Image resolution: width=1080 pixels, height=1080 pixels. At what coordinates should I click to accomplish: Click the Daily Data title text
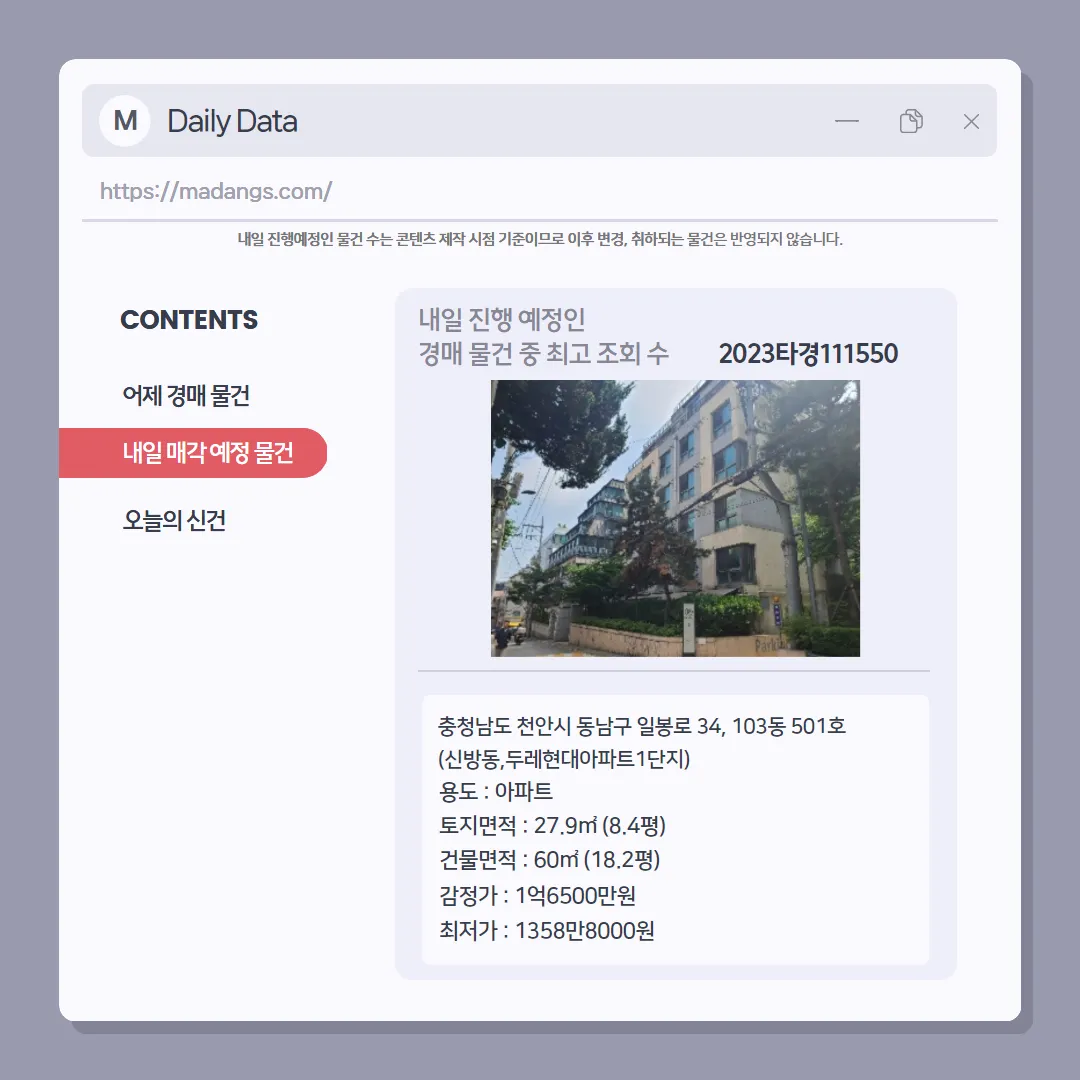pos(232,122)
